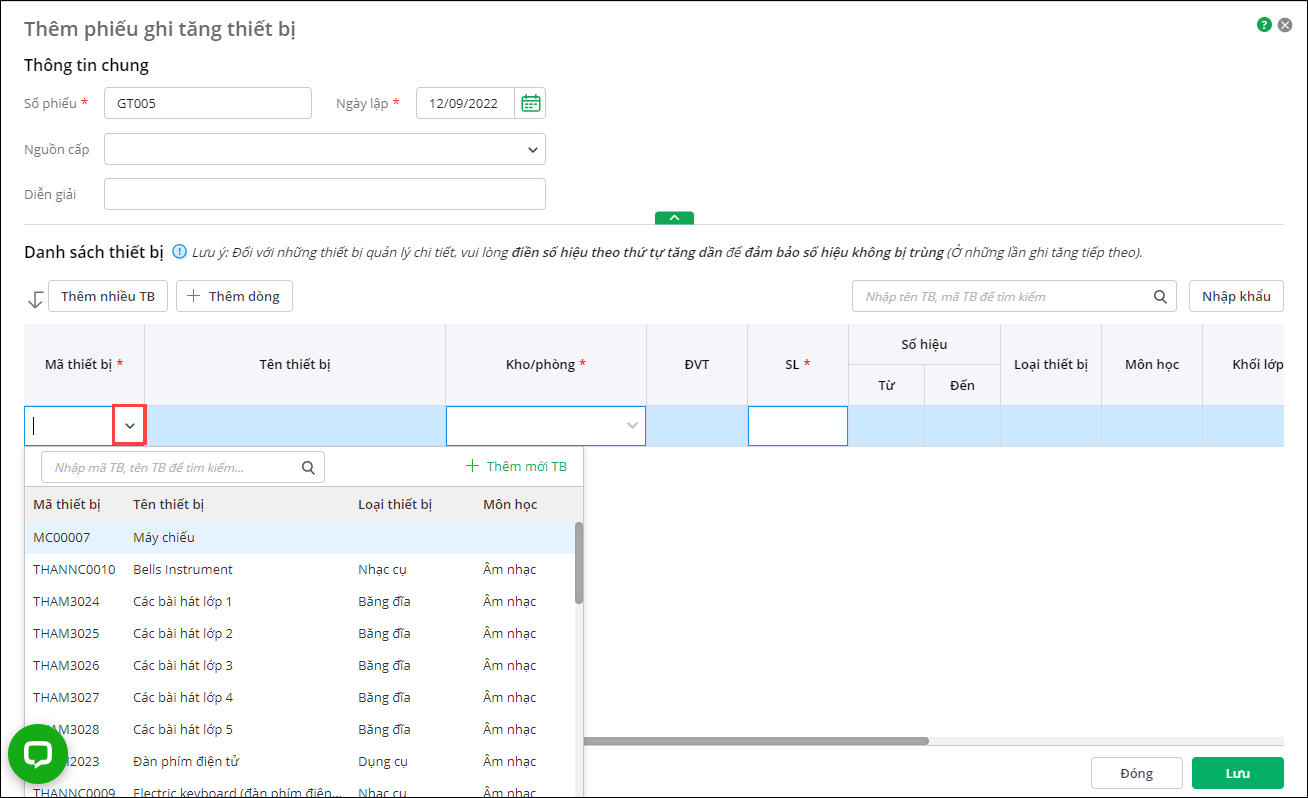Click the Lưu save button
Viewport: 1308px width, 798px height.
(x=1237, y=773)
